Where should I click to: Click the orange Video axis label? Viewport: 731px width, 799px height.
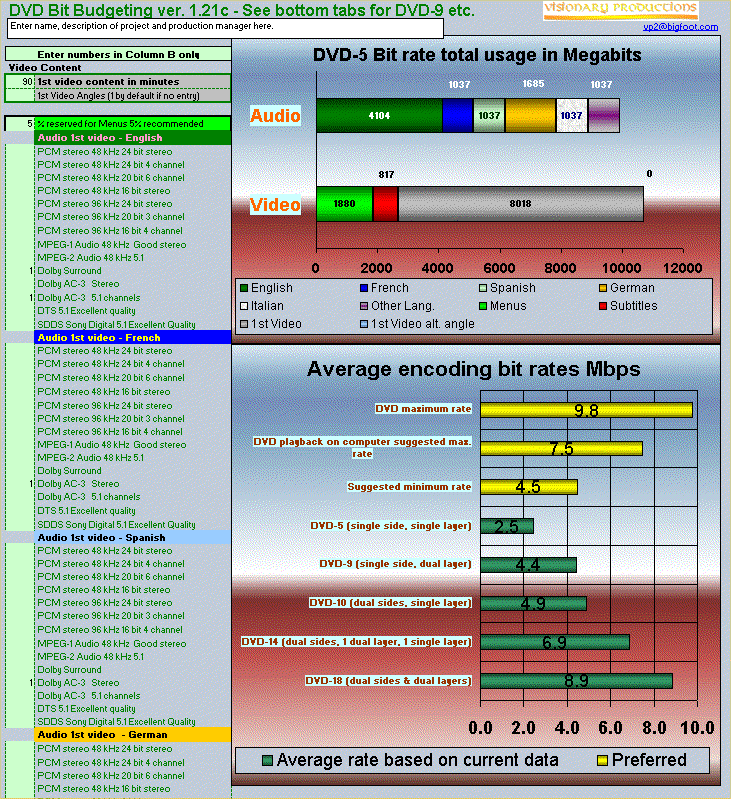point(275,204)
